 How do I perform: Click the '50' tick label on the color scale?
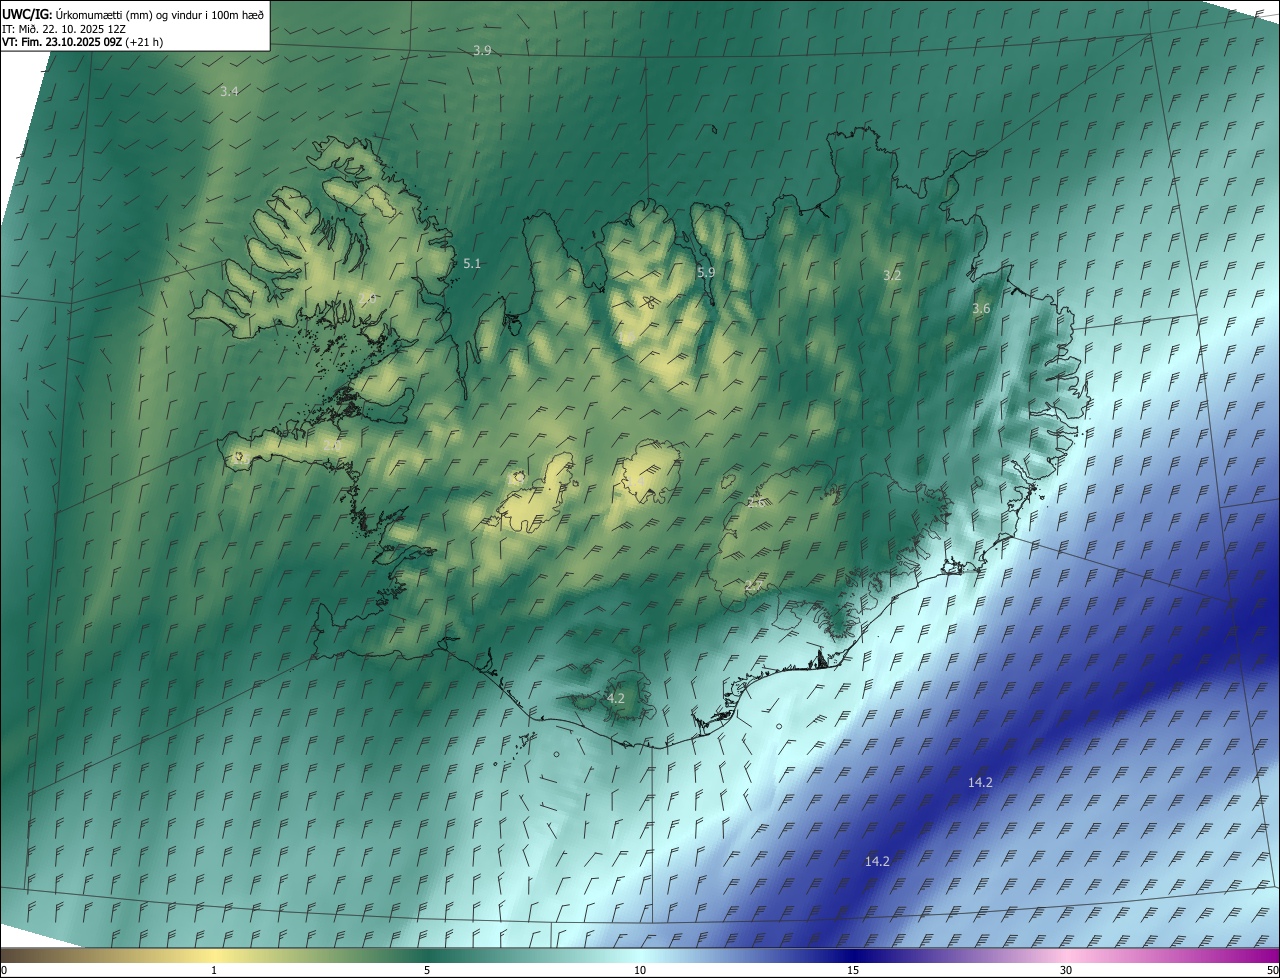click(1272, 970)
